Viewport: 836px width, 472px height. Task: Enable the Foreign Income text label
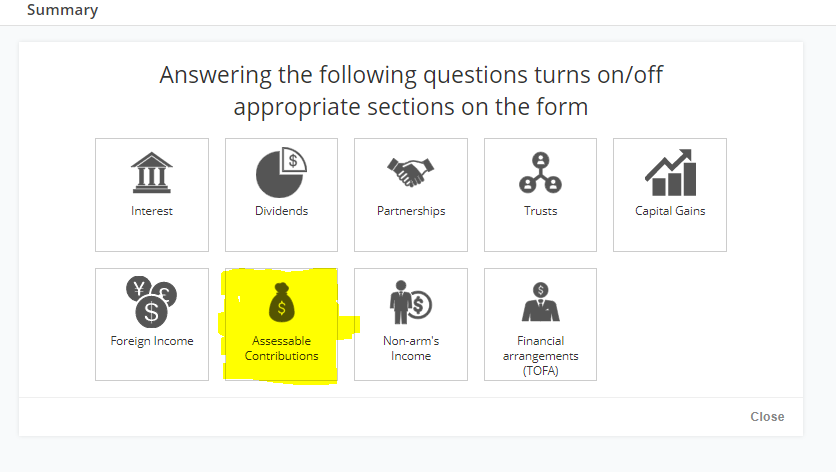[x=152, y=341]
